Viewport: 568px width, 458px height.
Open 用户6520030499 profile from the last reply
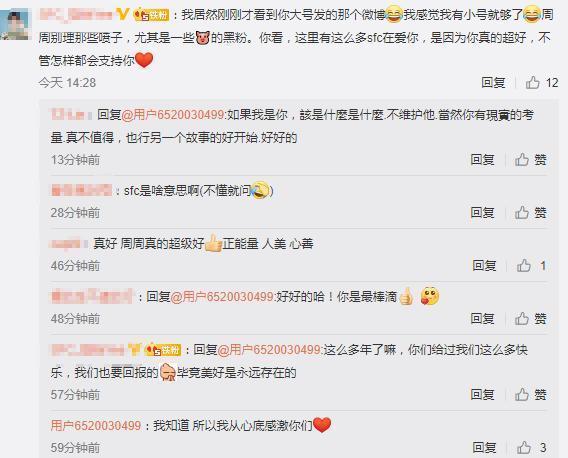96,425
